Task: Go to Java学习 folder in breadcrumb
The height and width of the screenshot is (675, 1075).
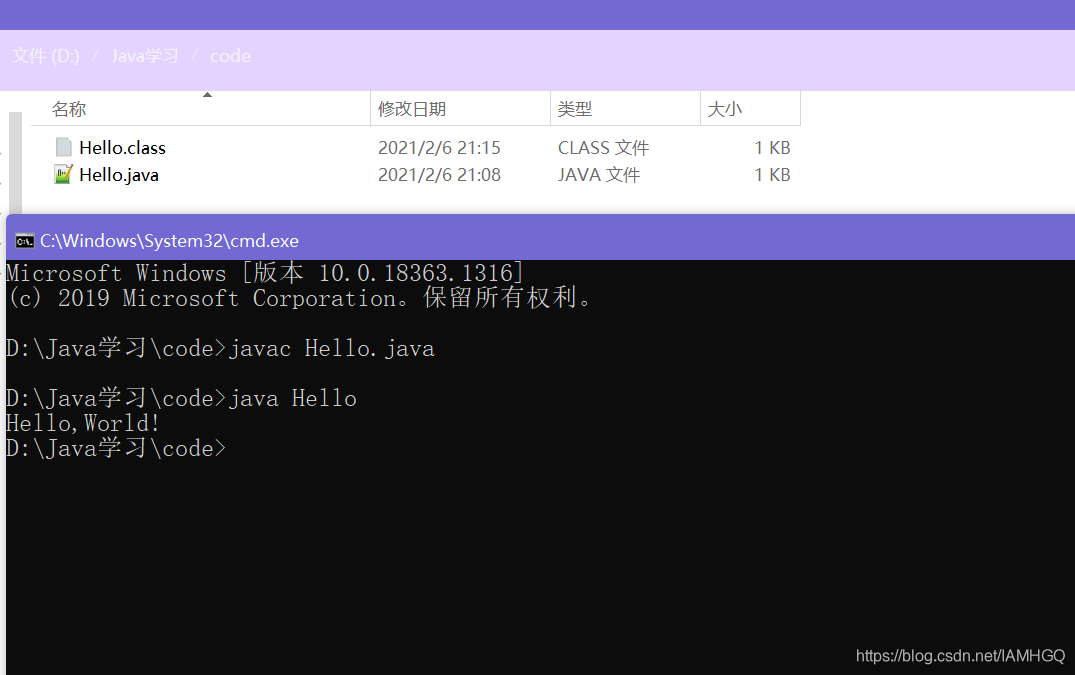Action: click(145, 56)
